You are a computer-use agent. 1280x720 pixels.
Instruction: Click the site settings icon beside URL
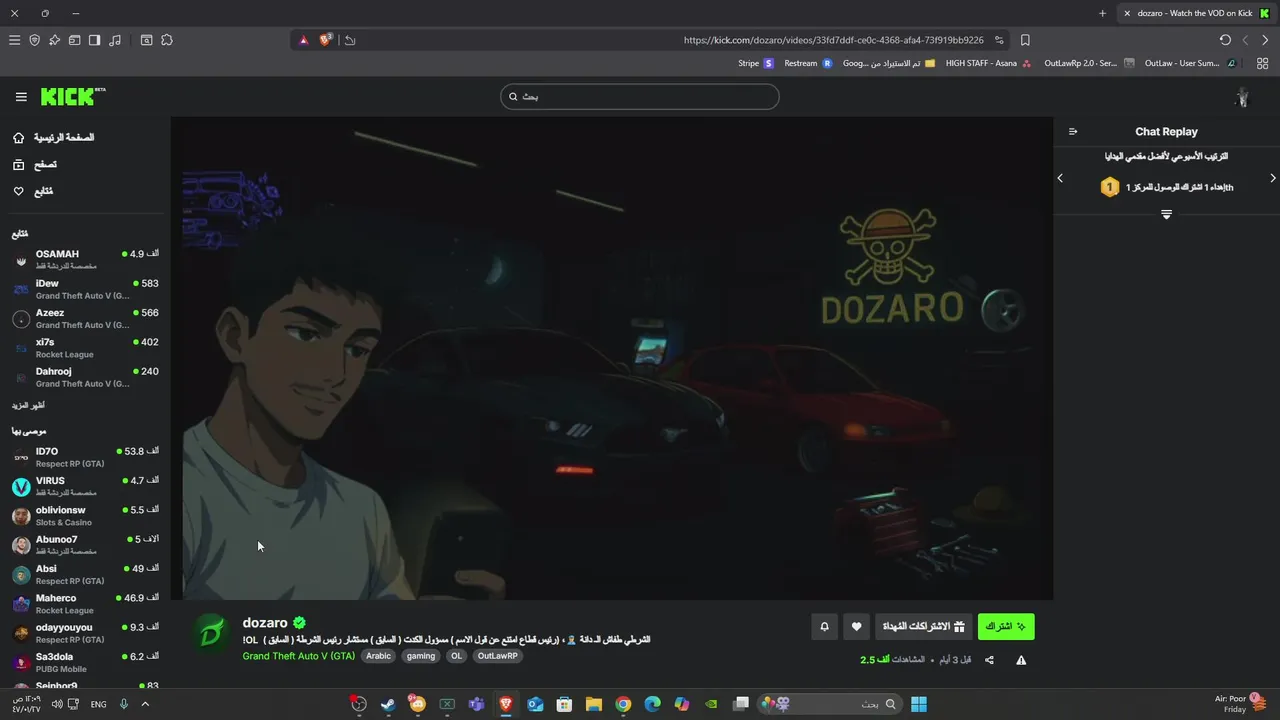(999, 40)
